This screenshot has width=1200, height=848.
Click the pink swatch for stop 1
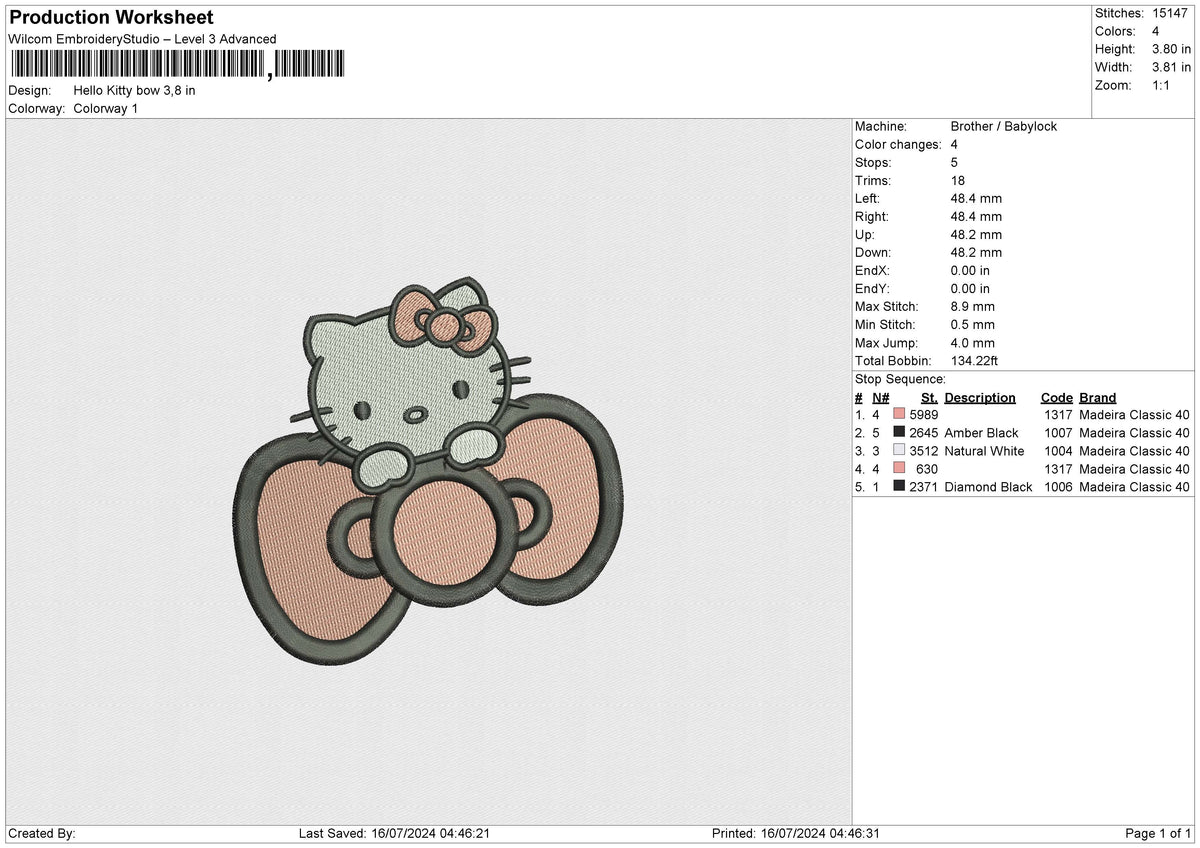[899, 415]
